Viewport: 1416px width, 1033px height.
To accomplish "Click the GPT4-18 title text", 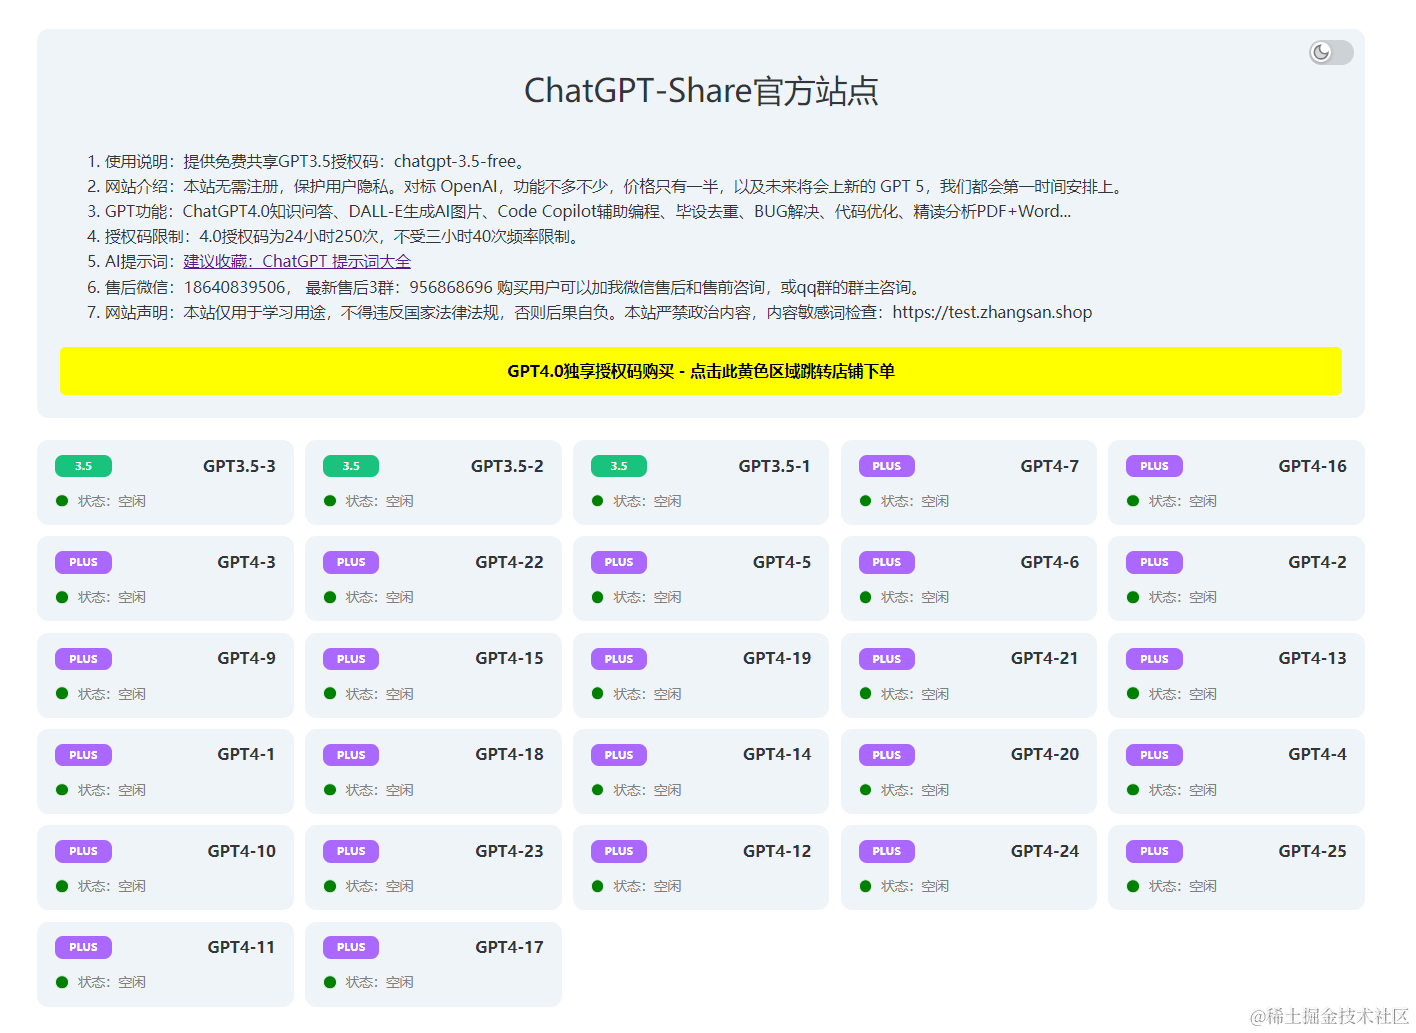I will pos(509,754).
